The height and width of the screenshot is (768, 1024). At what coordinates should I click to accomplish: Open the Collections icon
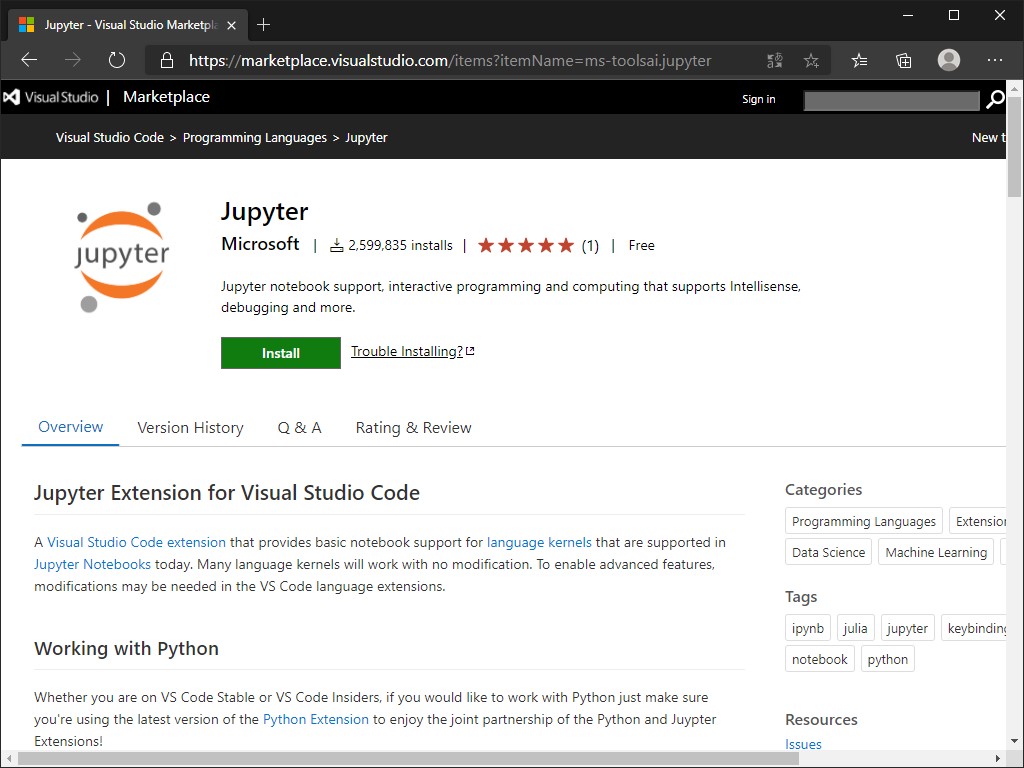pos(903,60)
